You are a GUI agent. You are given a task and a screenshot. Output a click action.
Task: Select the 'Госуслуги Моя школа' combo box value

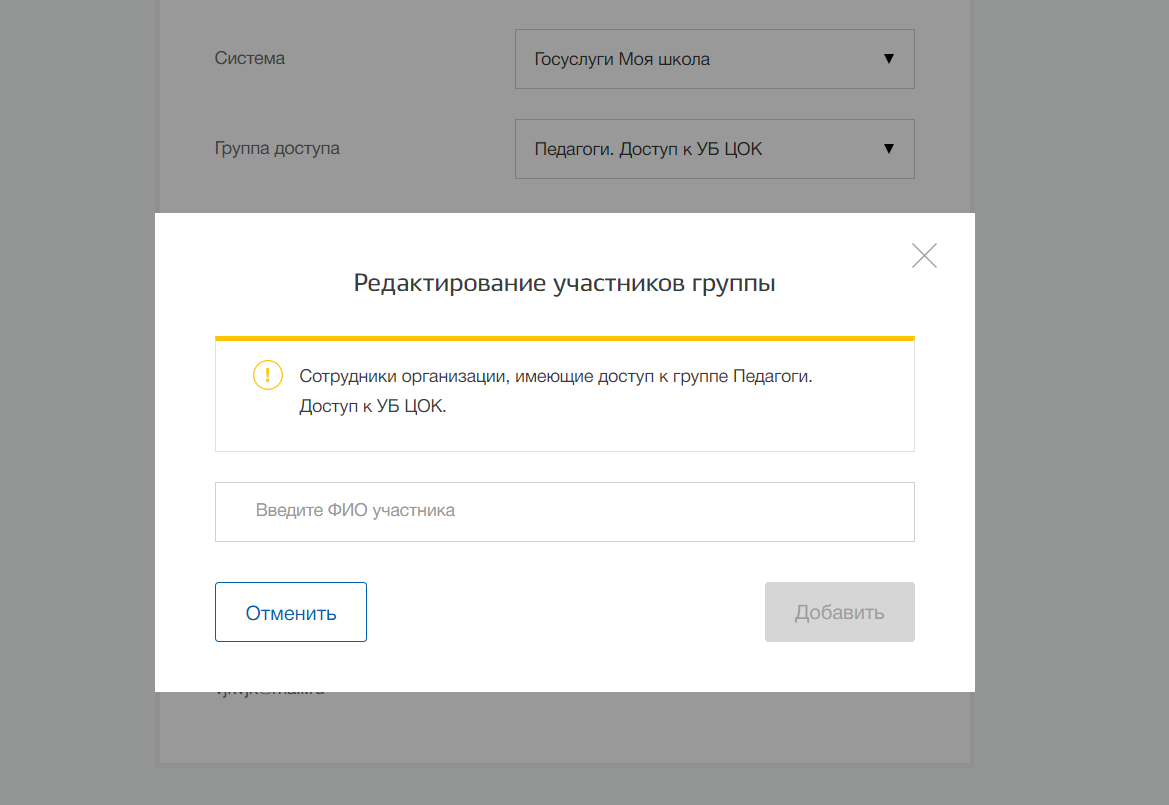pos(622,59)
